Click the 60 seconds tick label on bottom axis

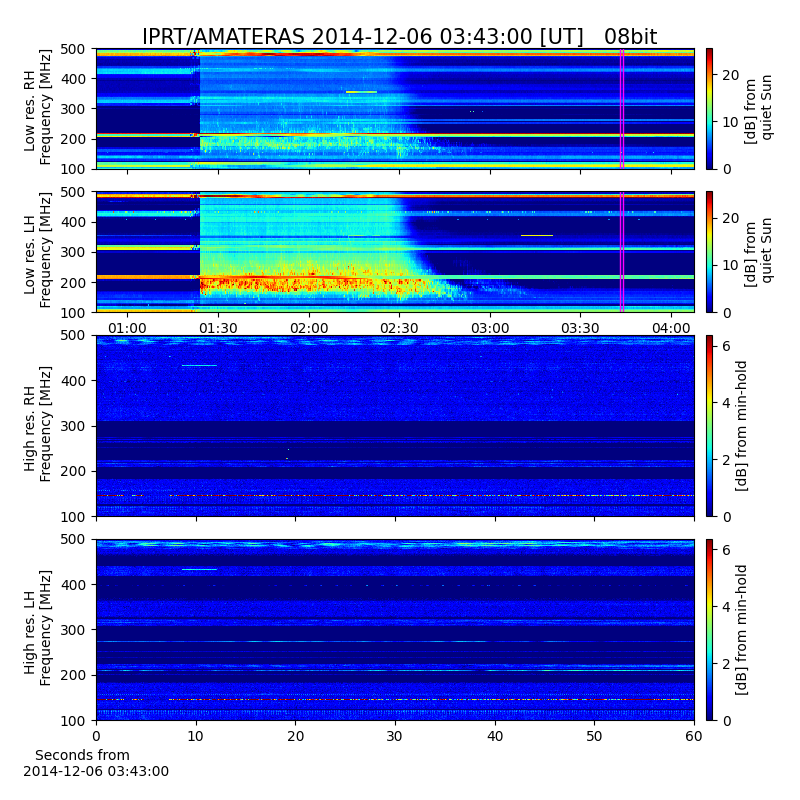694,736
